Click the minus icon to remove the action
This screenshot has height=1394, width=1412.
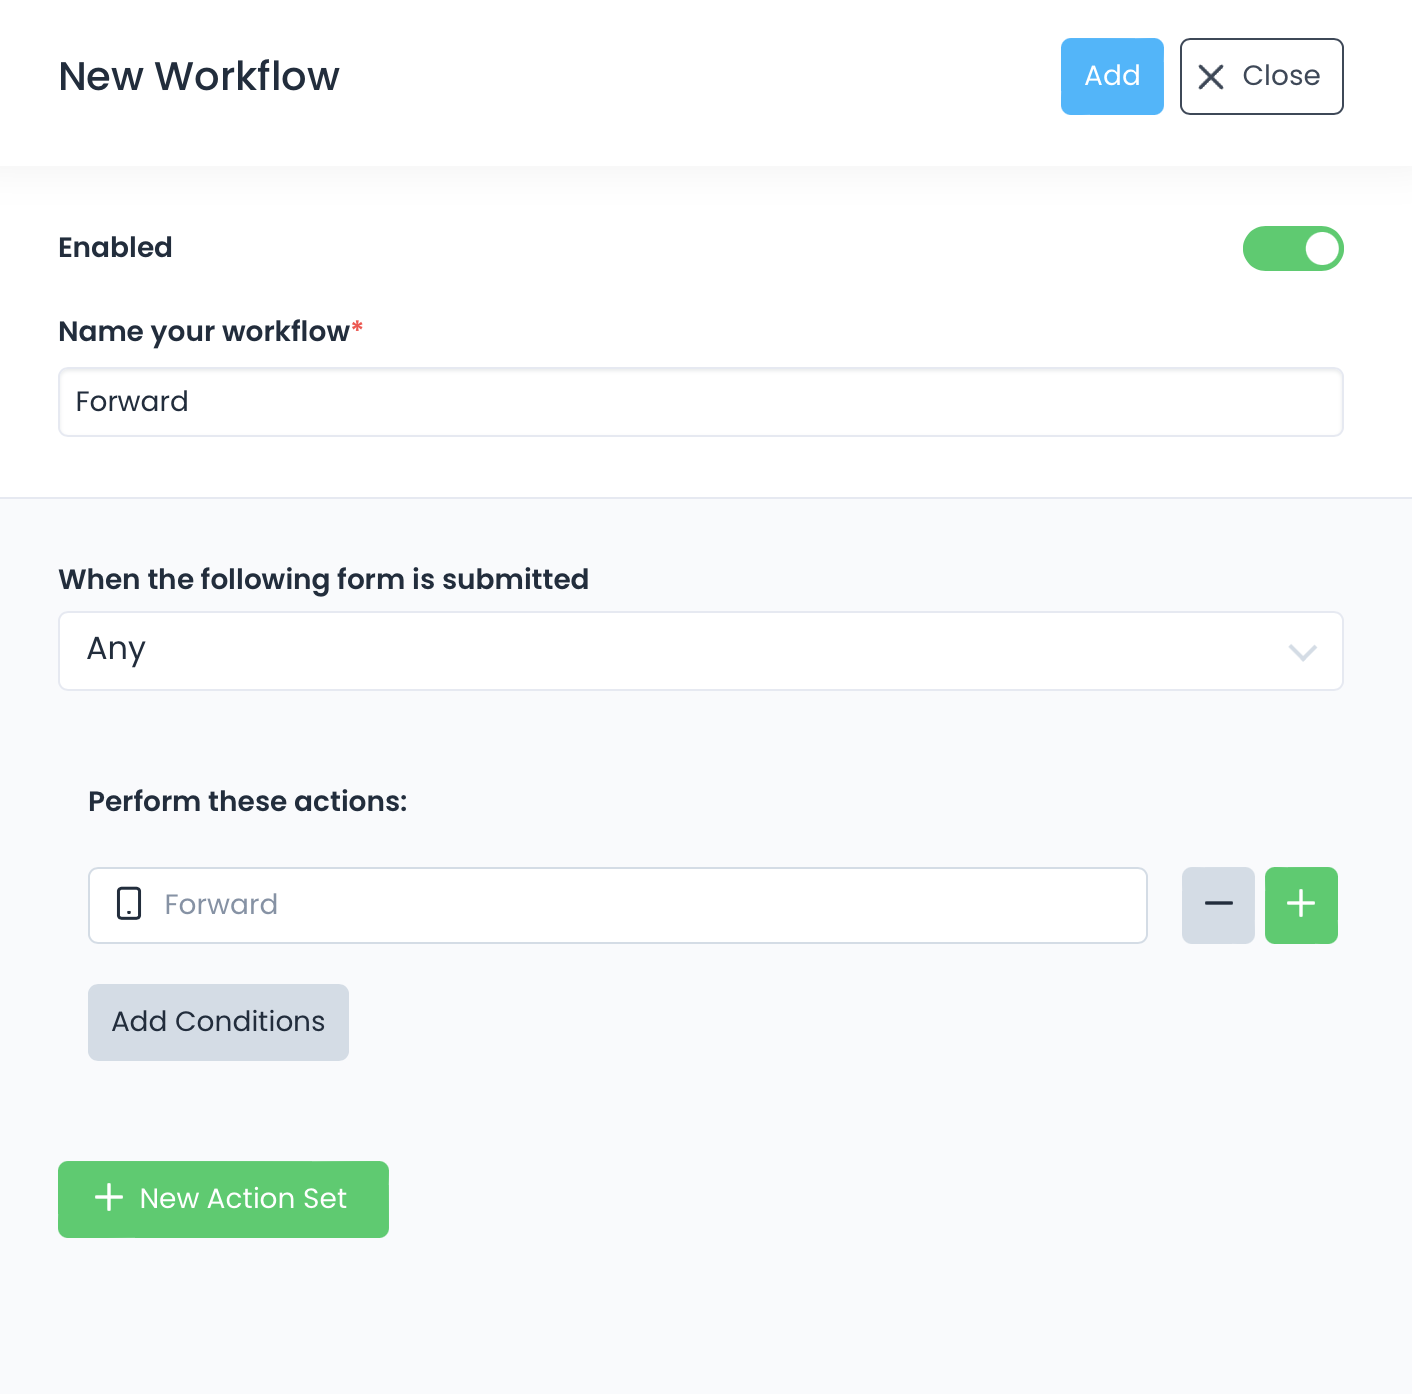[x=1217, y=905]
